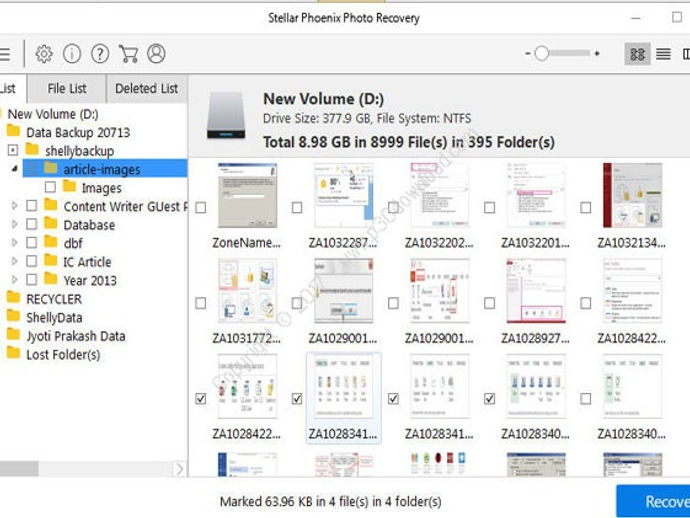Tick checkbox for ZoneName thumbnail
Viewport: 690px width, 518px height.
(x=201, y=207)
